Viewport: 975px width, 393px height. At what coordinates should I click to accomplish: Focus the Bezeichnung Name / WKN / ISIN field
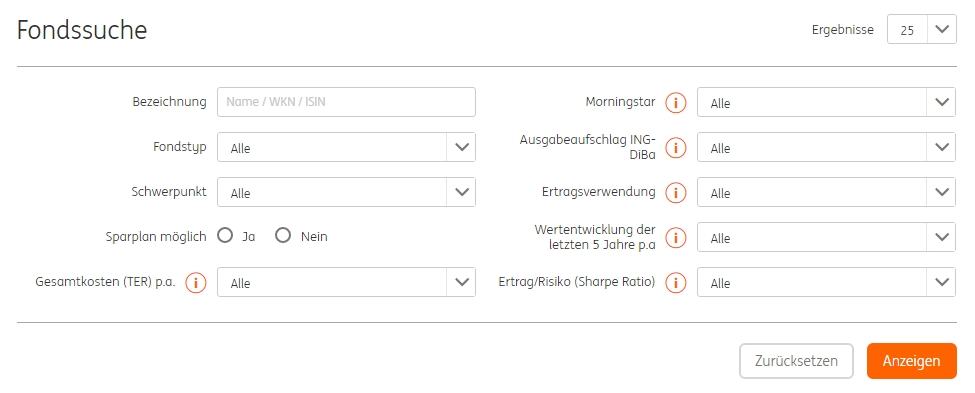(x=346, y=102)
